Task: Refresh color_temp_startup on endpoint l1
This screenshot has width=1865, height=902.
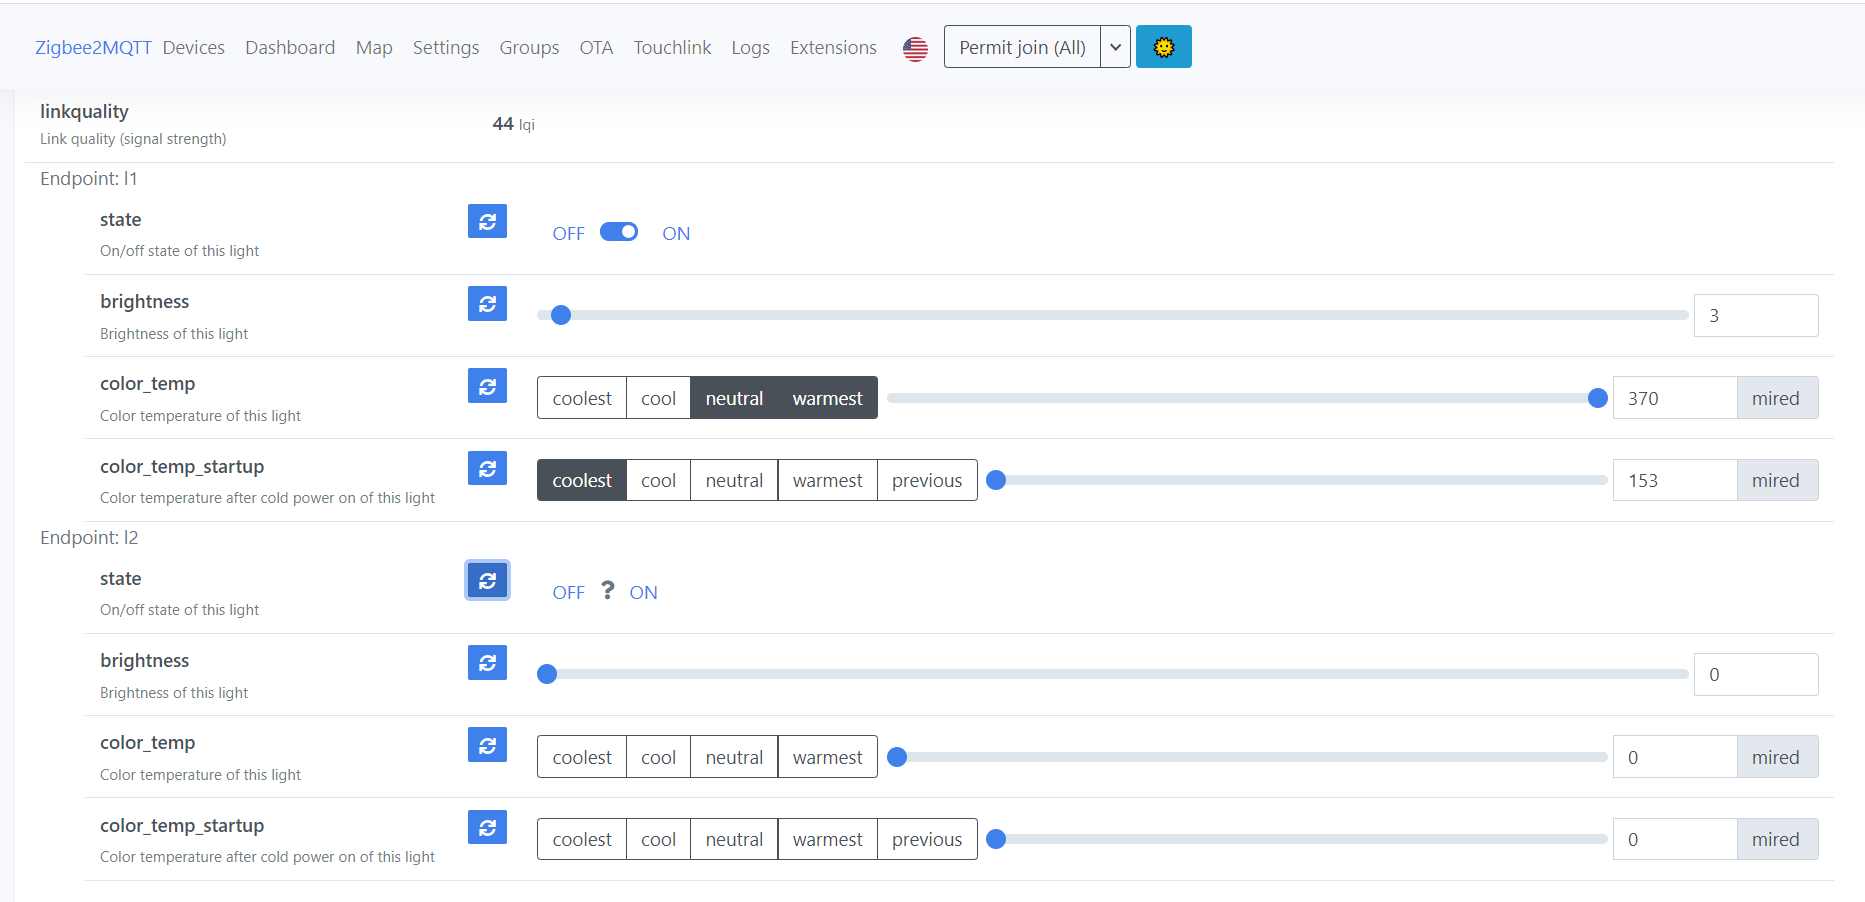Action: (x=487, y=468)
